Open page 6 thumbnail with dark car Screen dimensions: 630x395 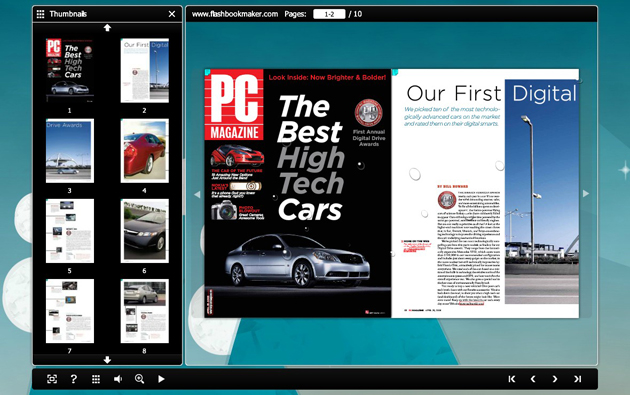click(145, 231)
